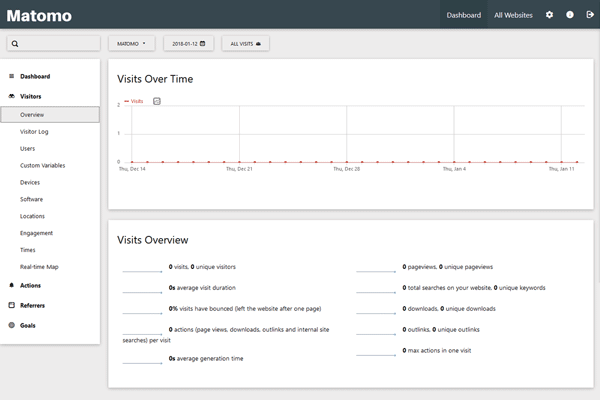
Task: Click the Referrers section icon in sidebar
Action: pyautogui.click(x=11, y=305)
